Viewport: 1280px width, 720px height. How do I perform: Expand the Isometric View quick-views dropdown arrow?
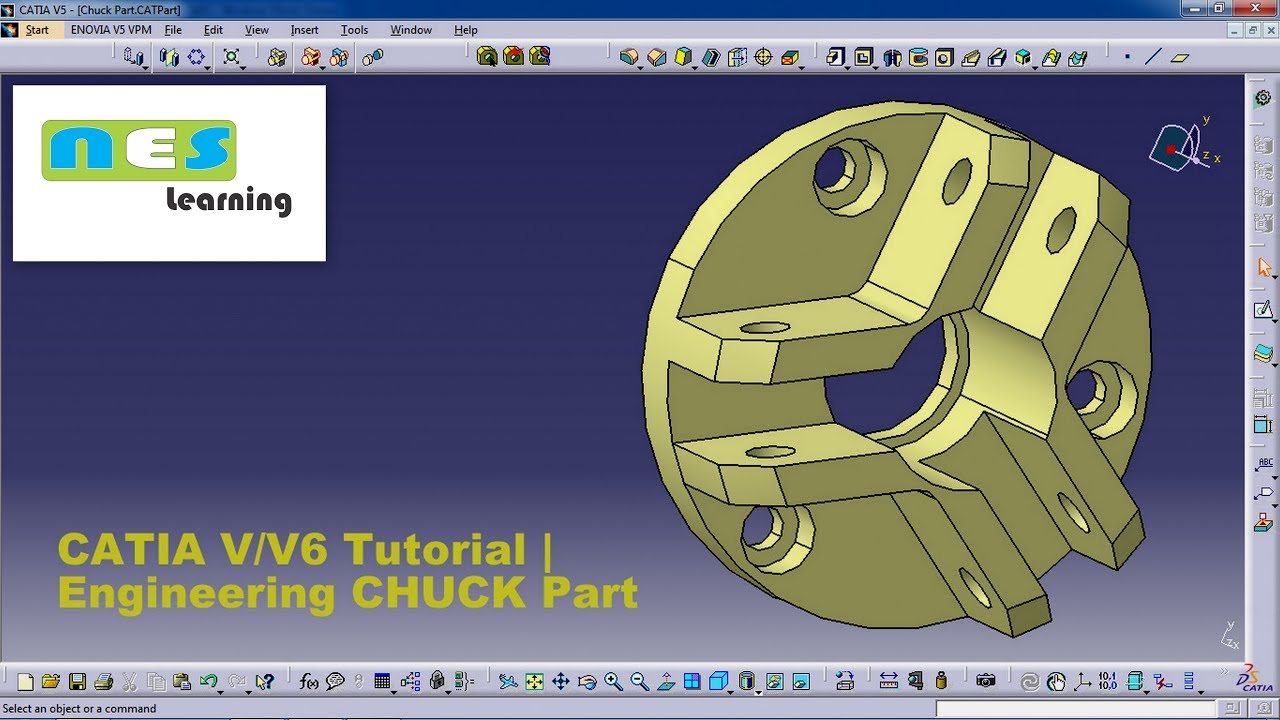730,691
